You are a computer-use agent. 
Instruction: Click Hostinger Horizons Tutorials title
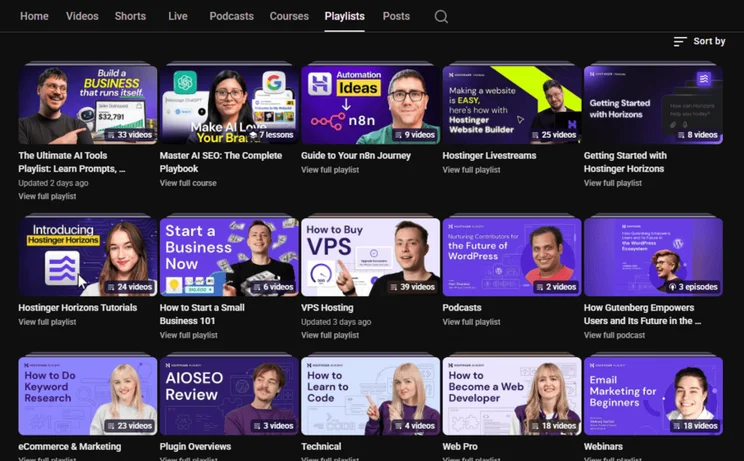(78, 308)
